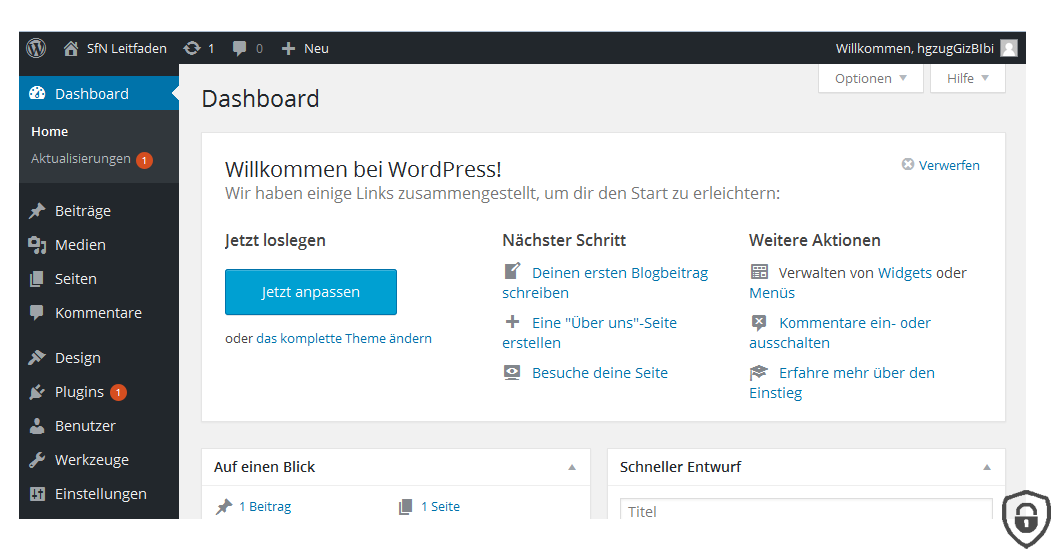Open the Optionen screen options dropdown
The image size is (1060, 556).
[871, 78]
